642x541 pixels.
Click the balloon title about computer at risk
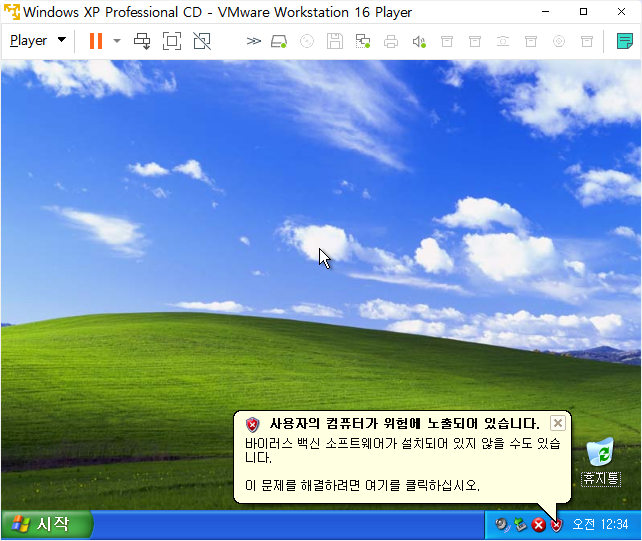click(x=404, y=423)
